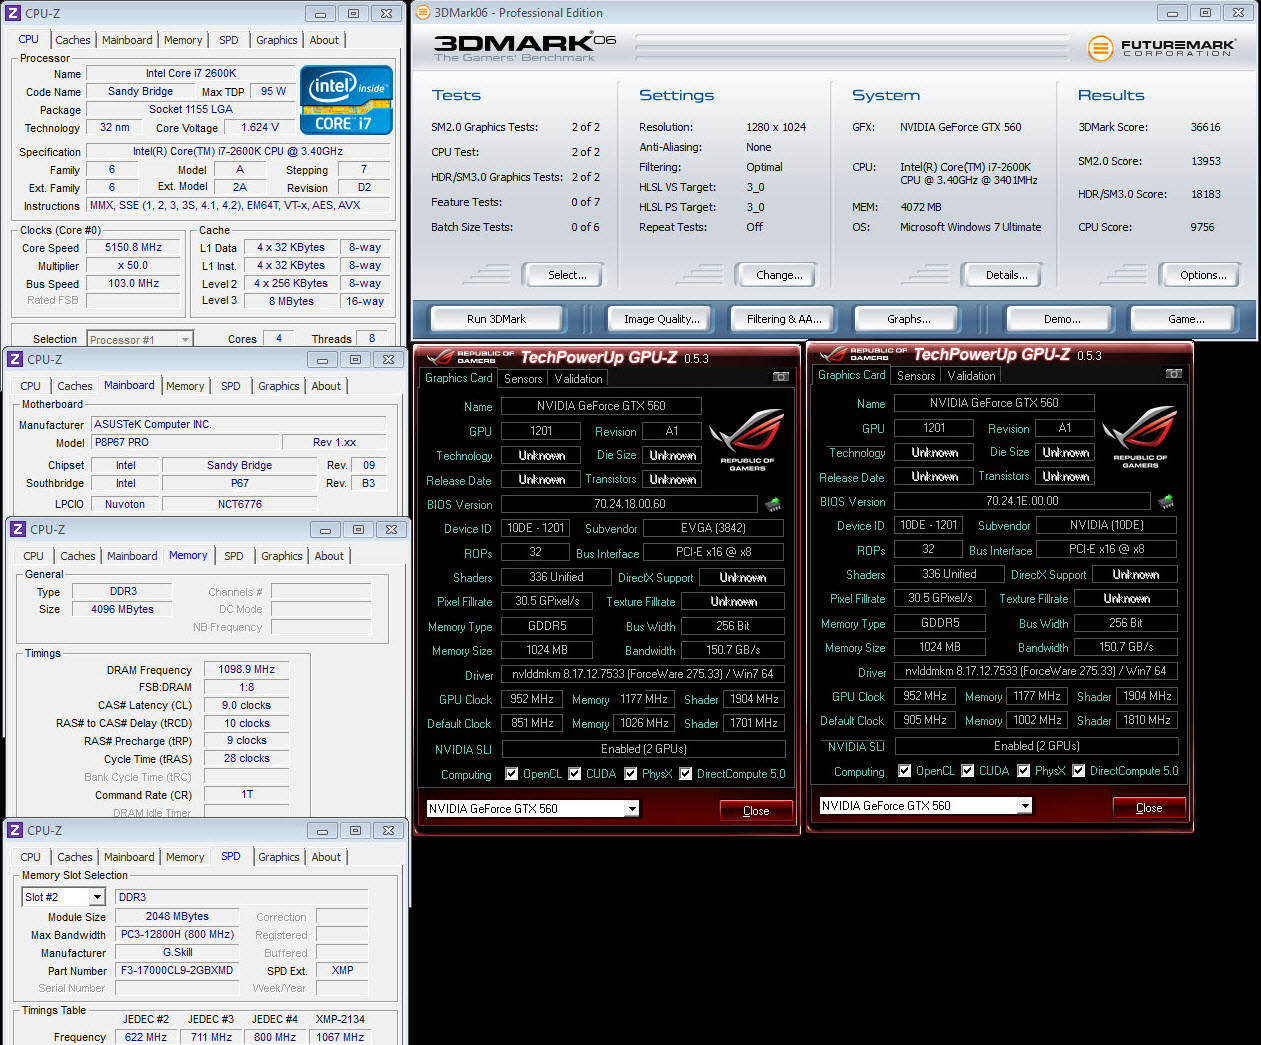
Task: Toggle PhysX checkbox in left GPU-Z
Action: tap(631, 773)
